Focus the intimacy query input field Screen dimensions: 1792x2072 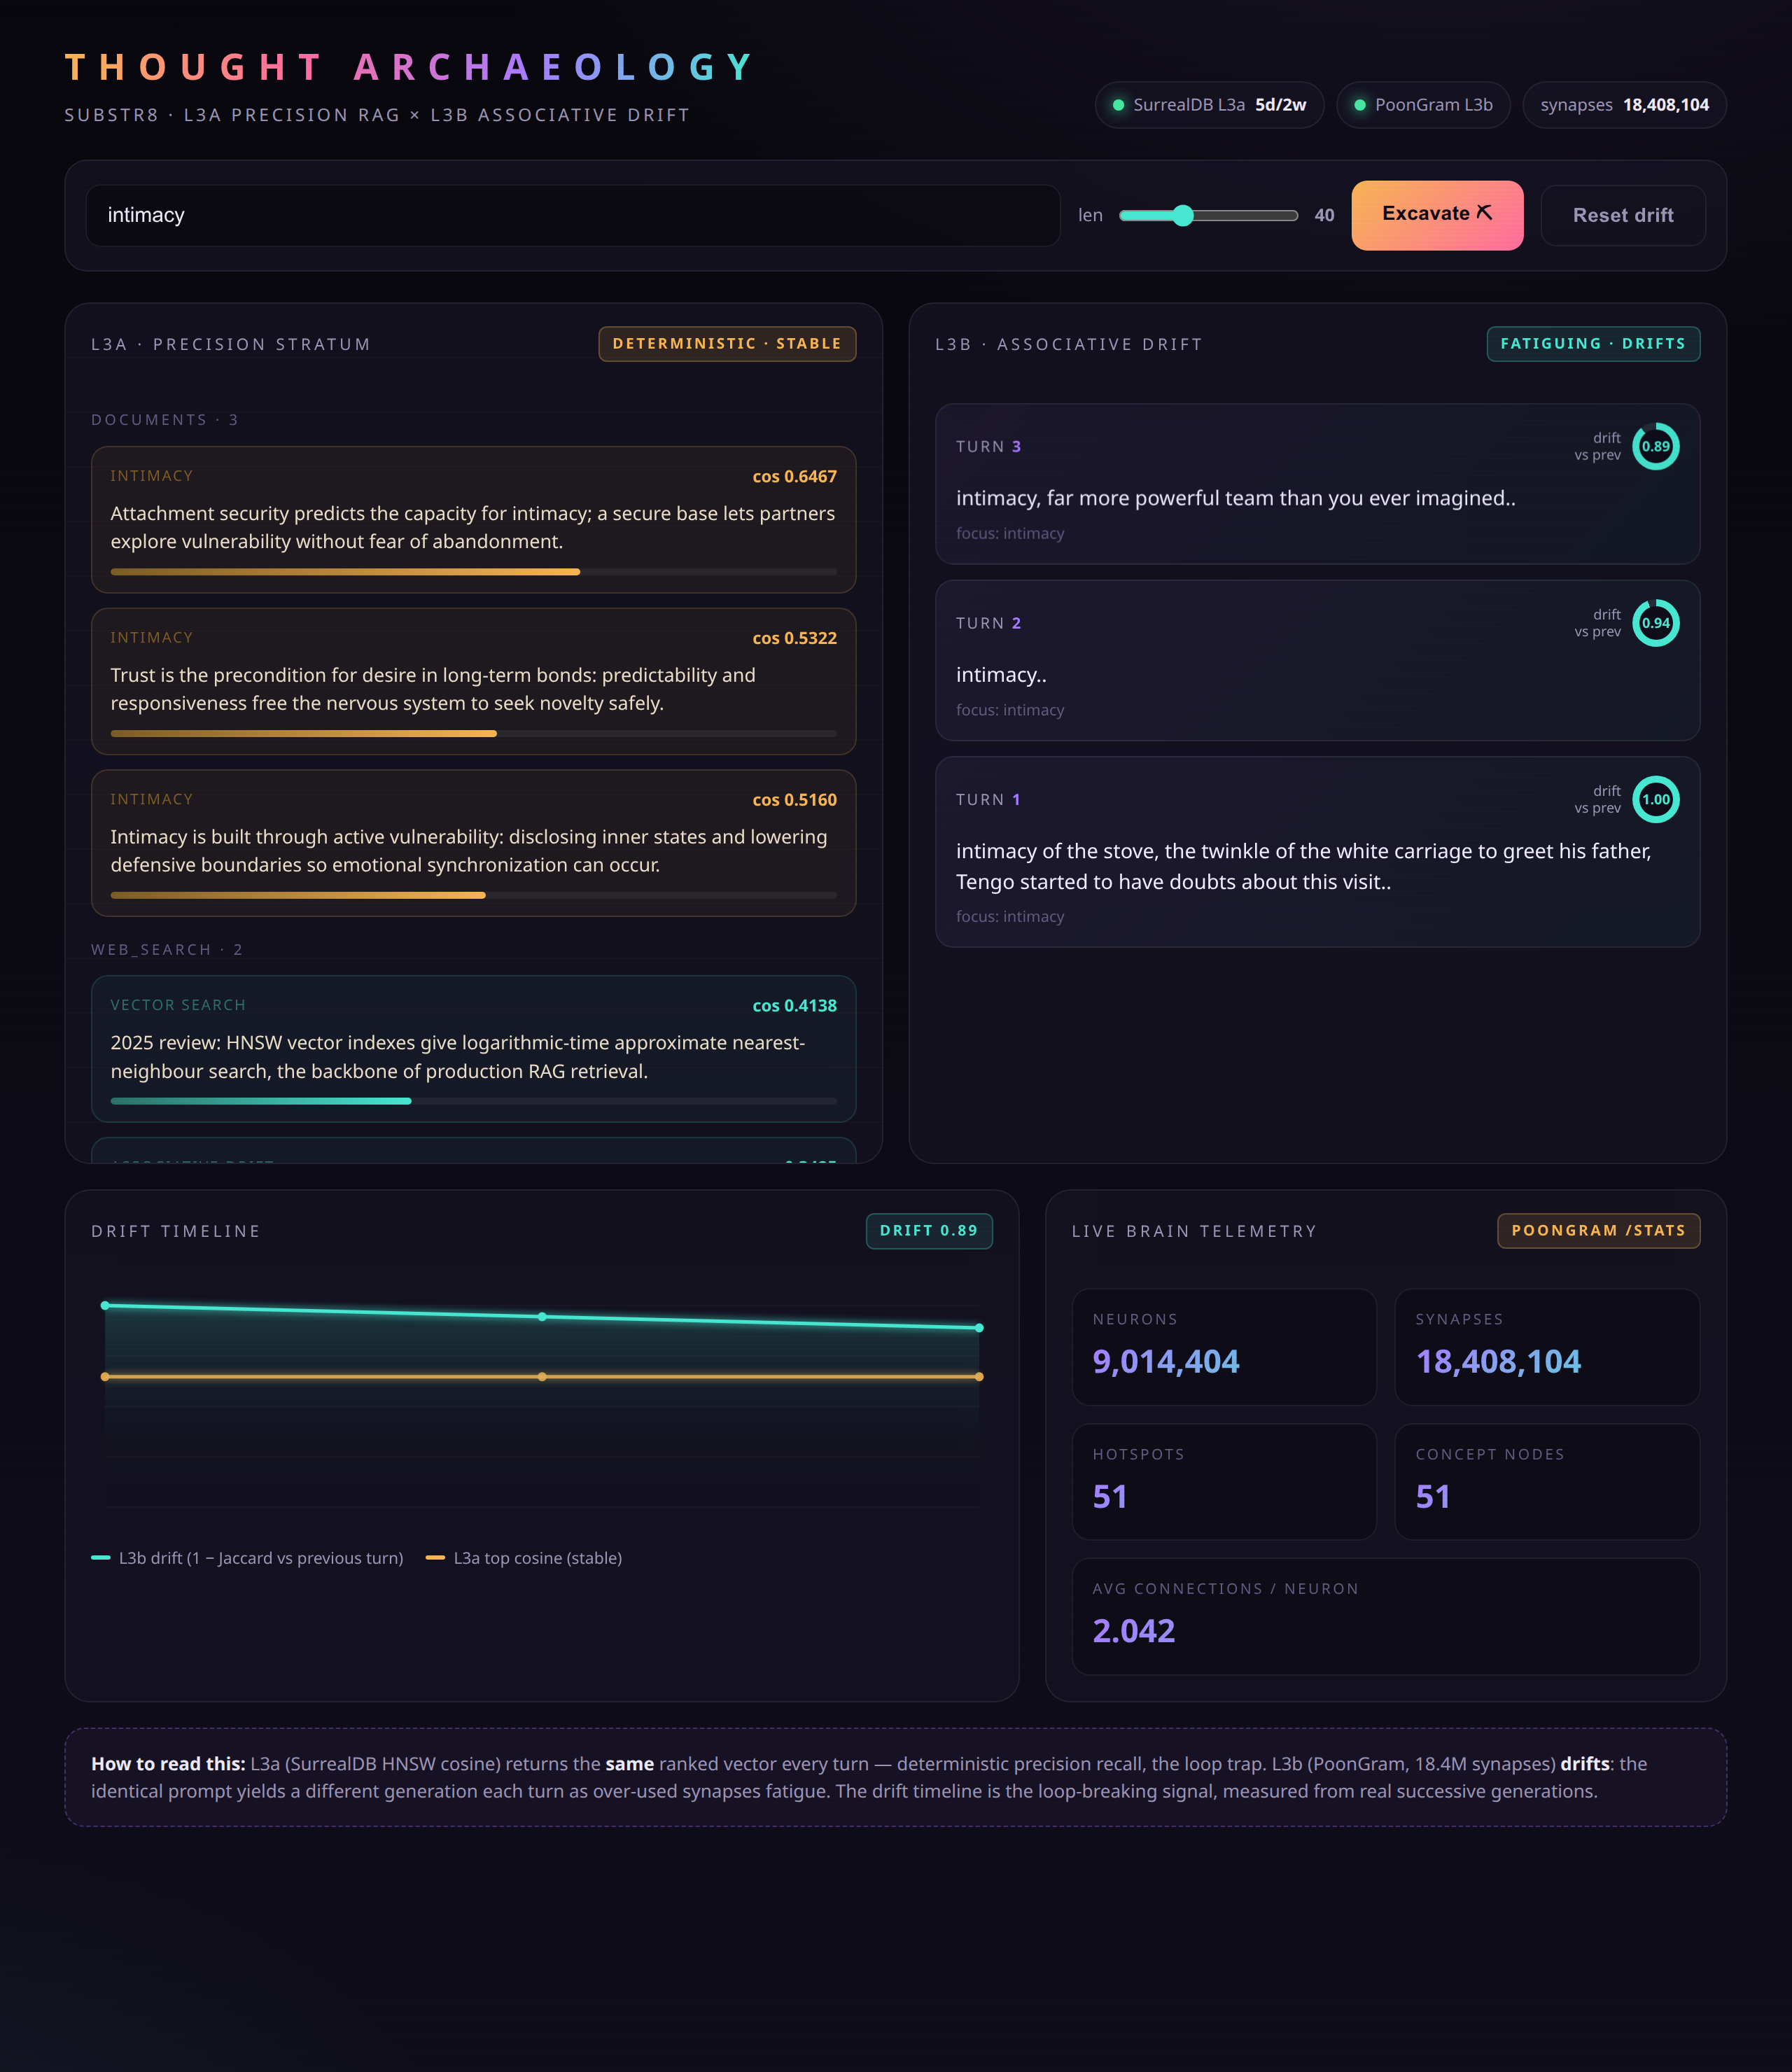click(573, 215)
